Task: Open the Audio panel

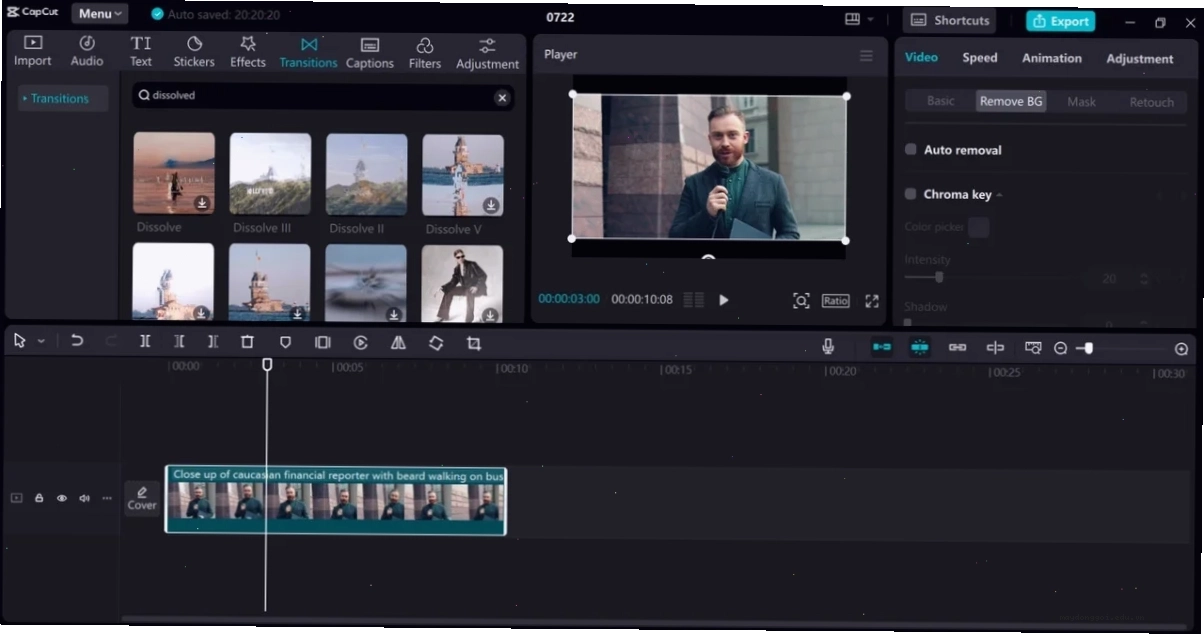Action: [x=87, y=51]
